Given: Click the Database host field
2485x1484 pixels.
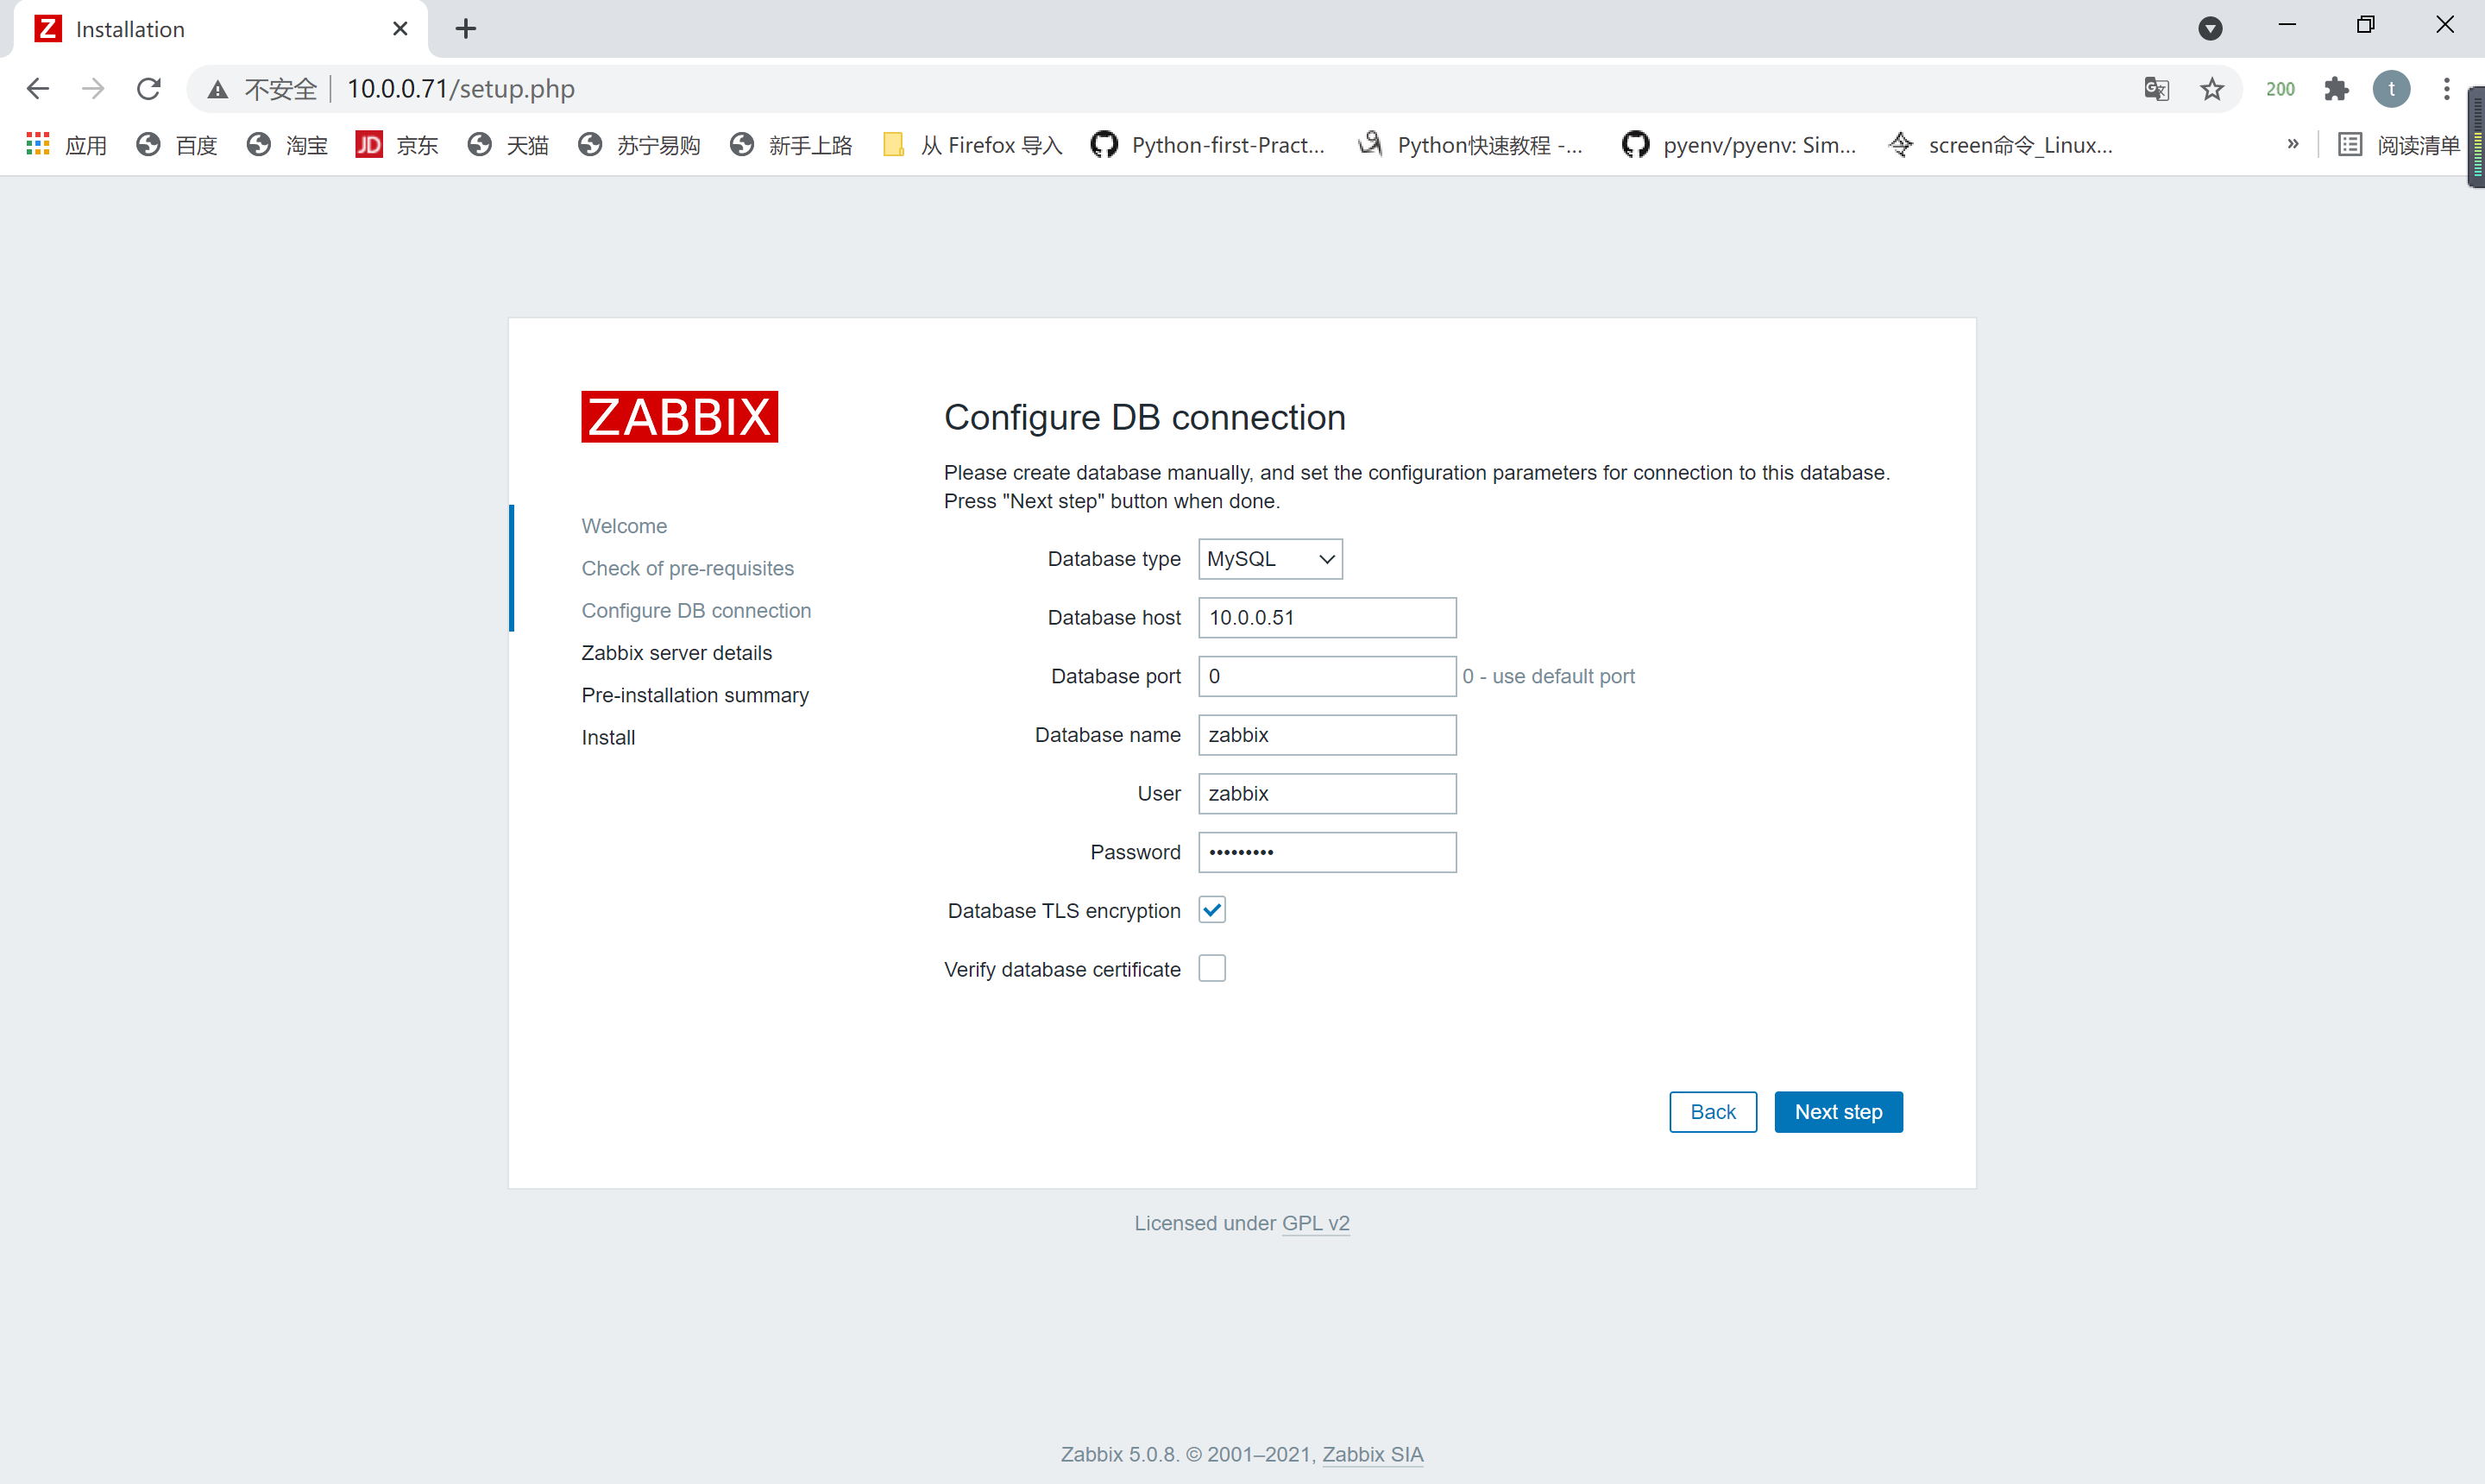Looking at the screenshot, I should (x=1327, y=617).
